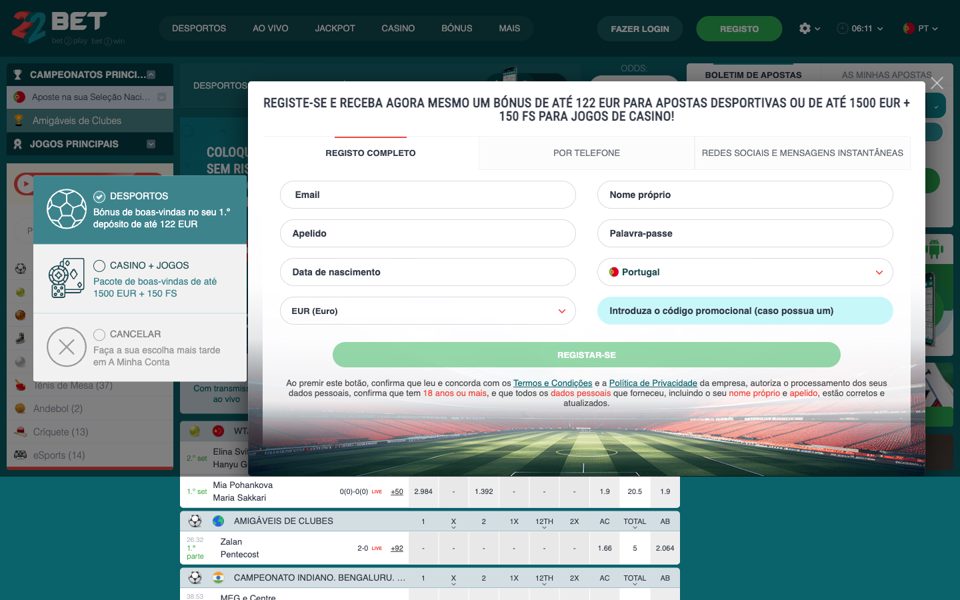Click the eSports gamepad icon in sidebar
Image resolution: width=960 pixels, height=600 pixels.
tap(20, 455)
